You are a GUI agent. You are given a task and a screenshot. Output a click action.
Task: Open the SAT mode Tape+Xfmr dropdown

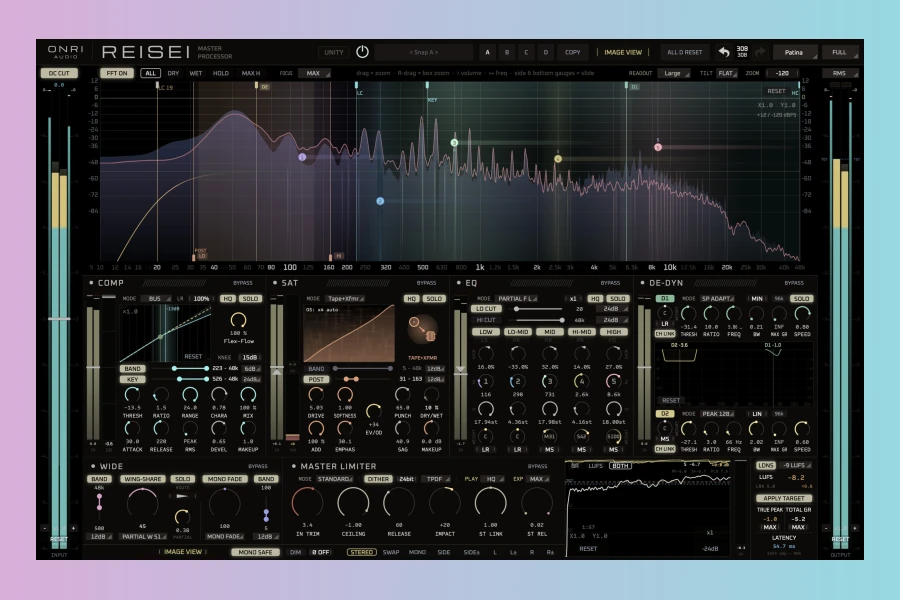point(346,299)
